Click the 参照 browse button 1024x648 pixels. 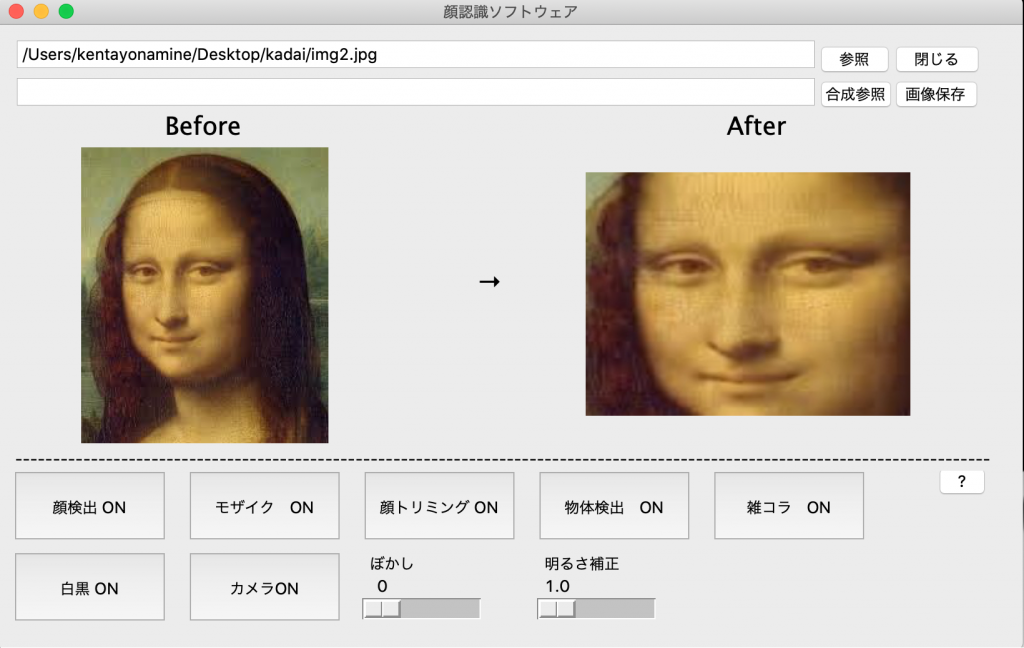tap(854, 59)
